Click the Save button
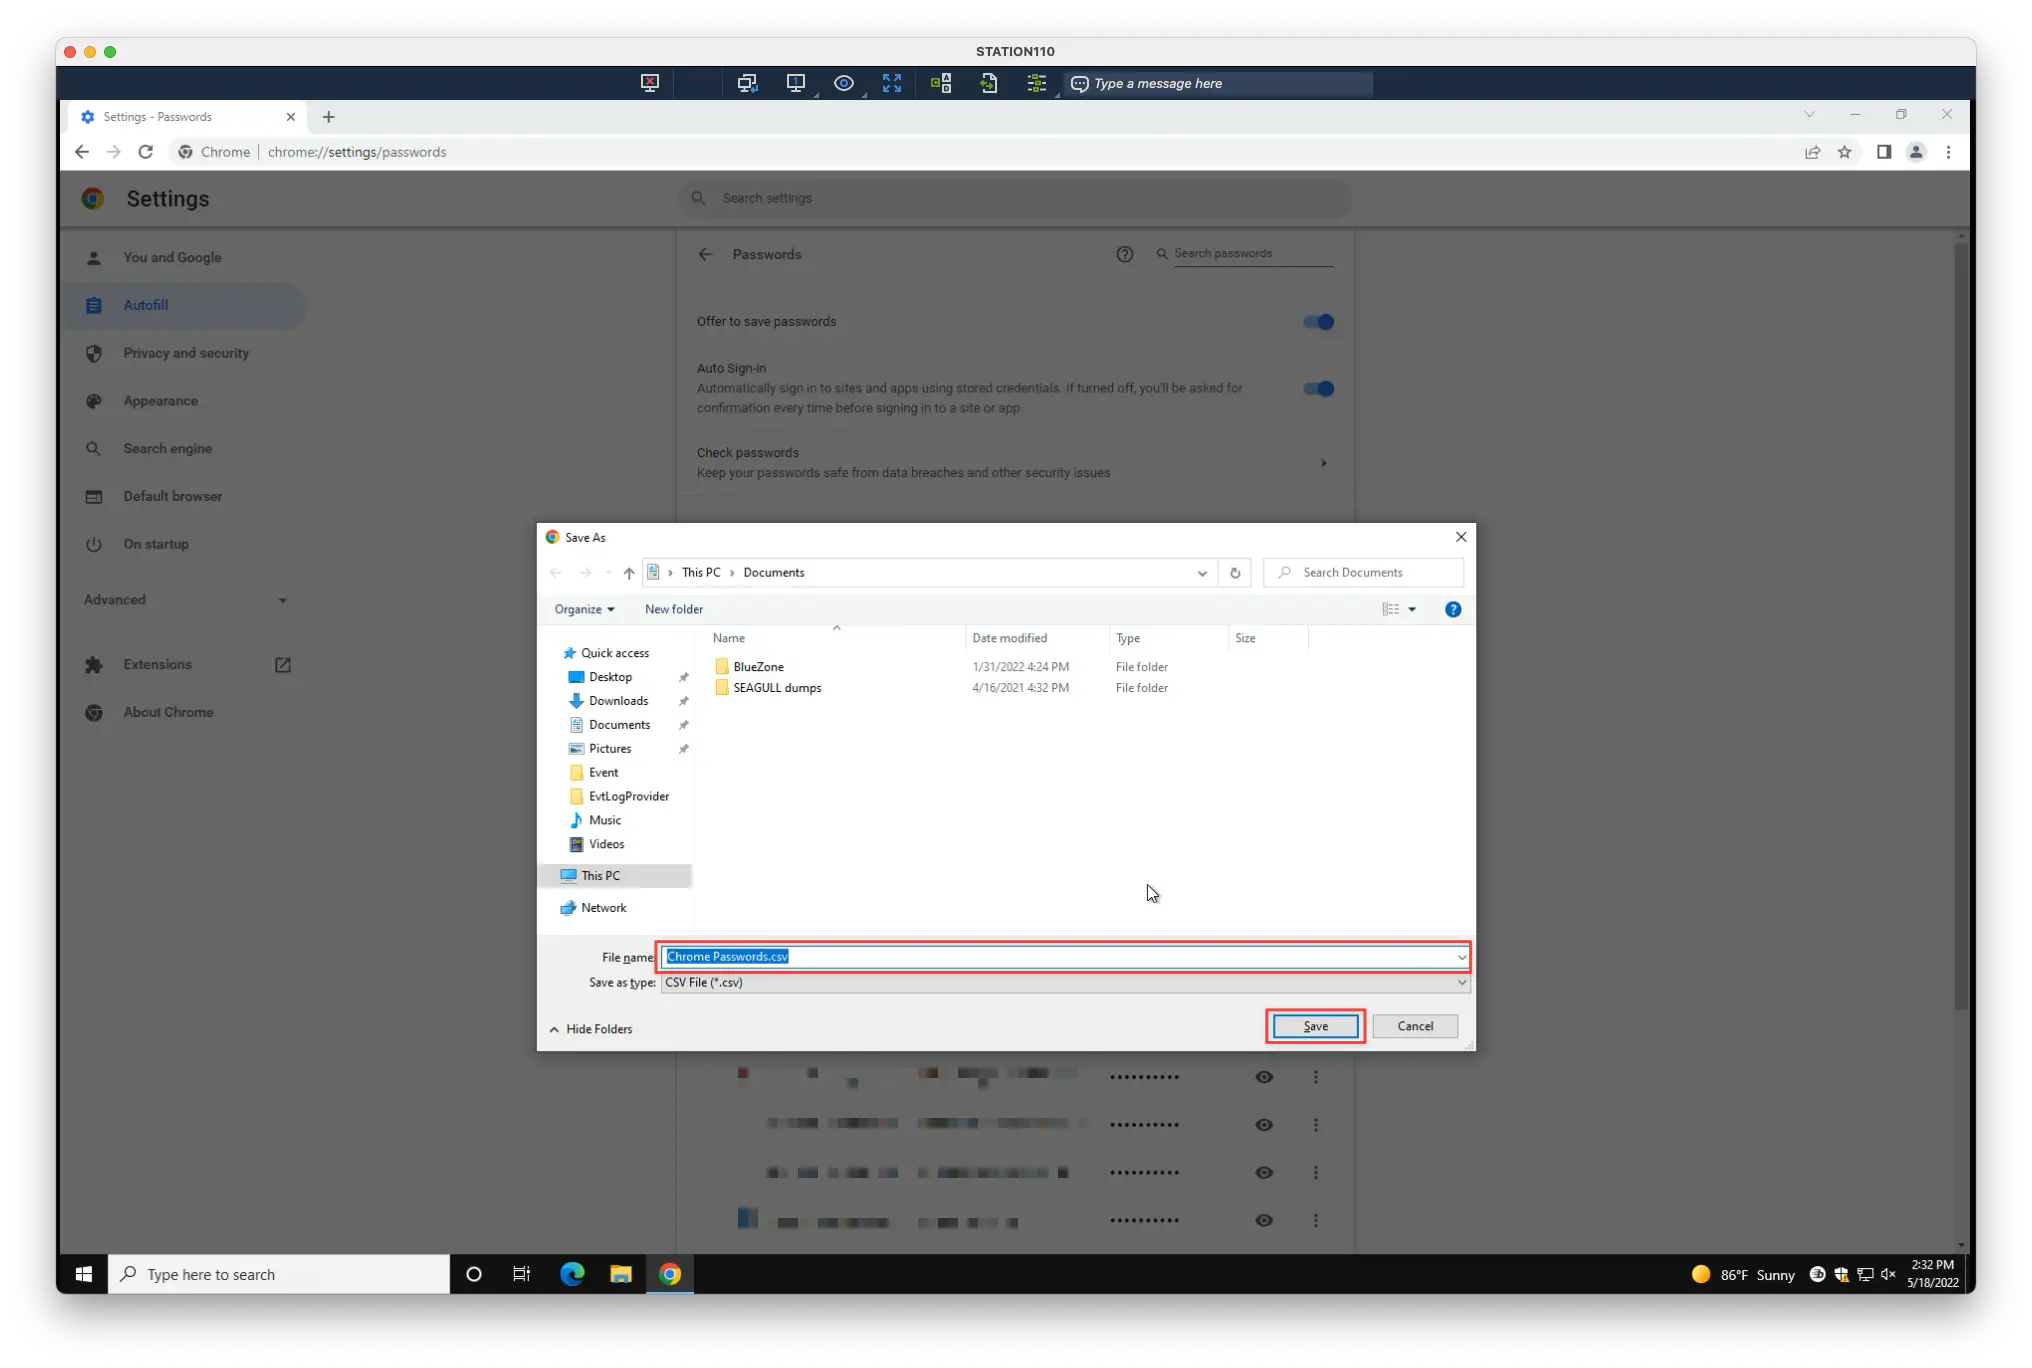This screenshot has width=2032, height=1368. [1315, 1026]
